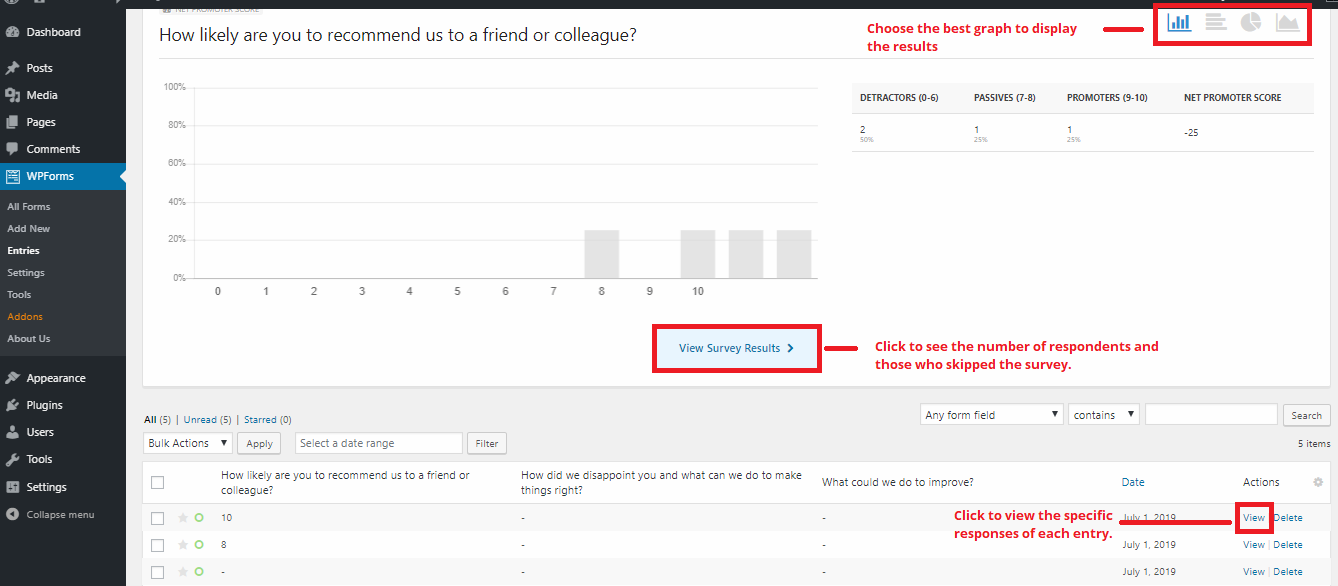Click the Tools wrench icon
1338x586 pixels.
coord(12,459)
